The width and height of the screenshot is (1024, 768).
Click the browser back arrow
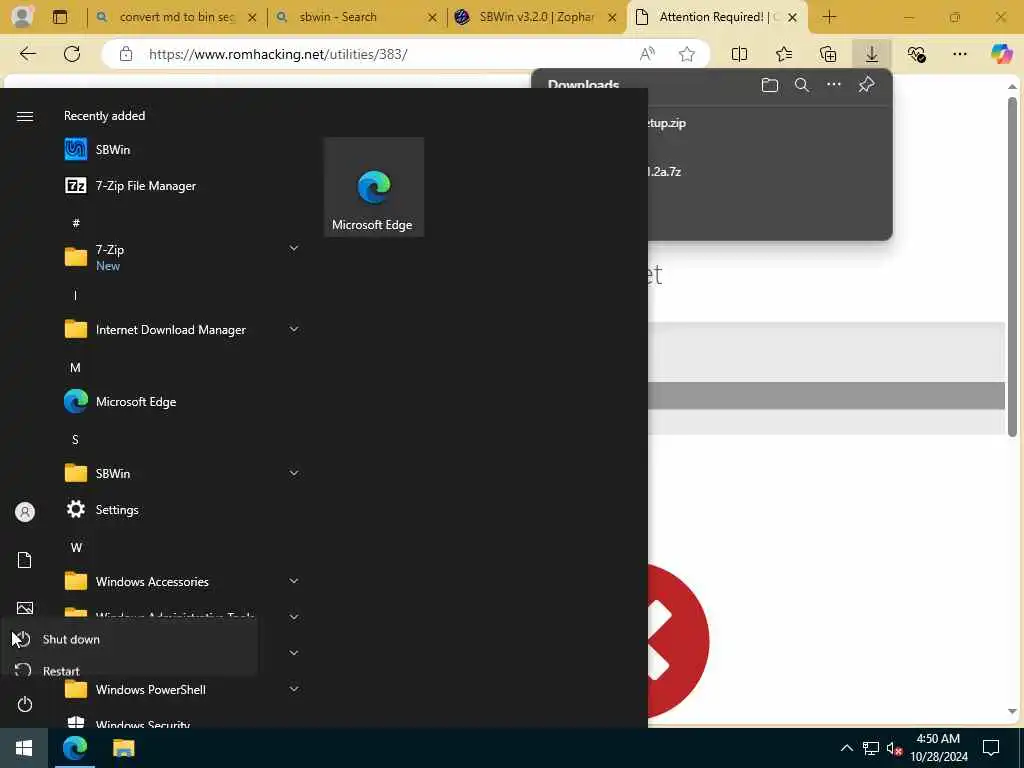(27, 54)
